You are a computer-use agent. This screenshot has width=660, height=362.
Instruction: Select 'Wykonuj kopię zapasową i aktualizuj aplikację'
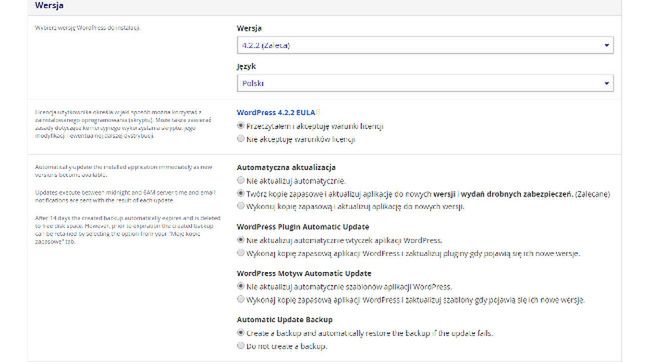point(241,206)
